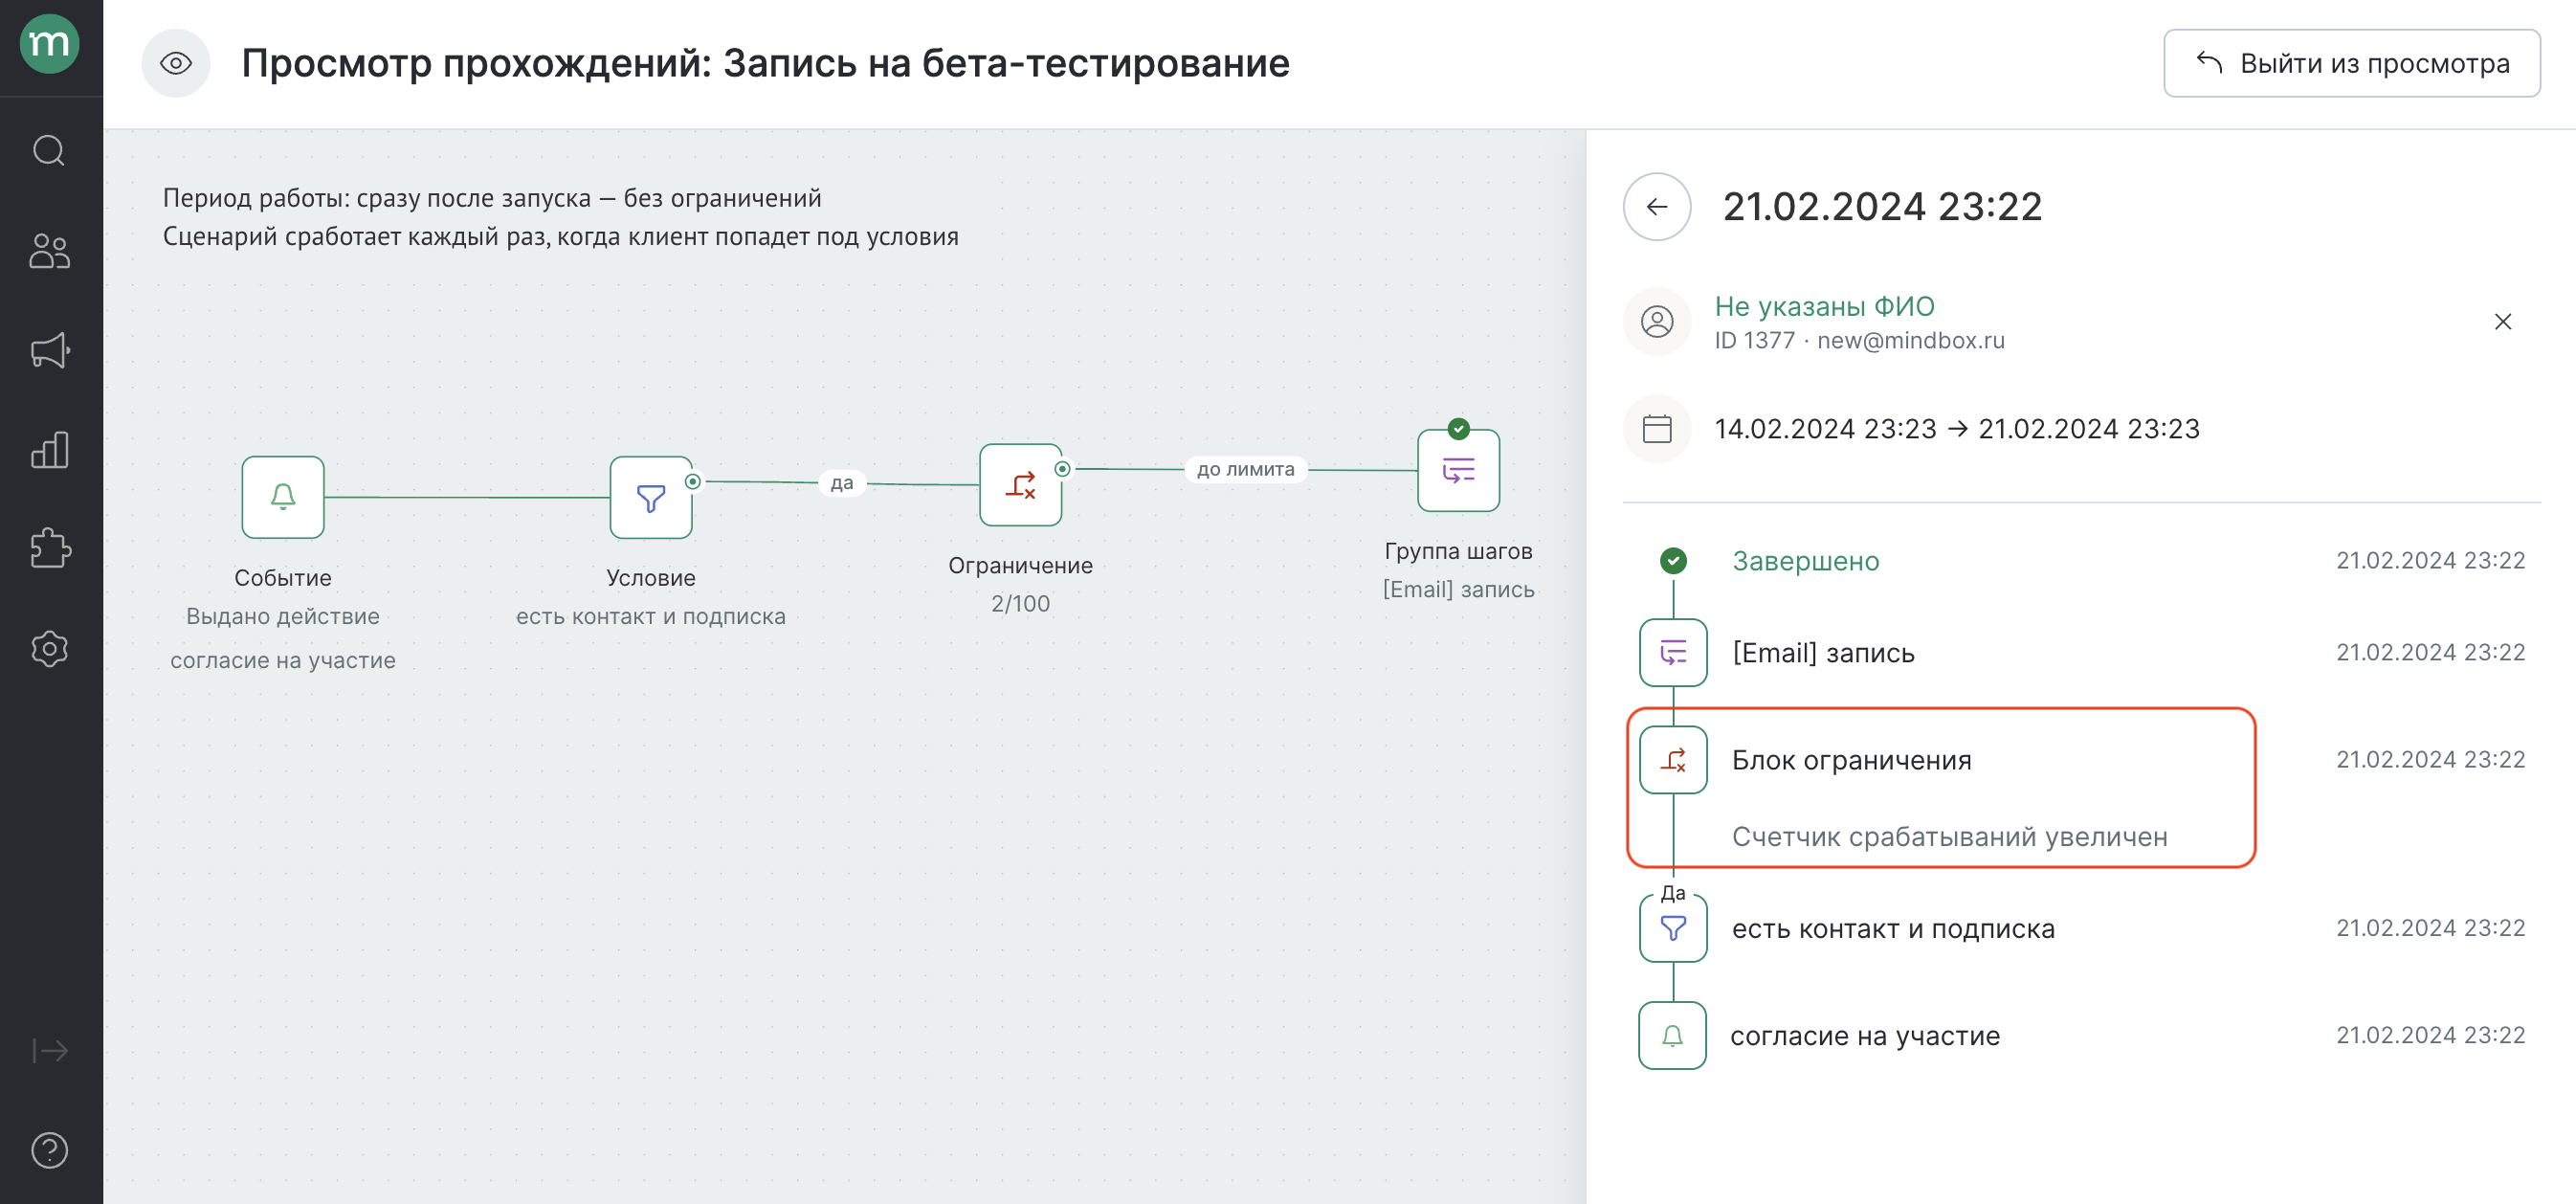Image resolution: width=2576 pixels, height=1204 pixels.
Task: Click green check badge on Группа шагов
Action: tap(1458, 429)
